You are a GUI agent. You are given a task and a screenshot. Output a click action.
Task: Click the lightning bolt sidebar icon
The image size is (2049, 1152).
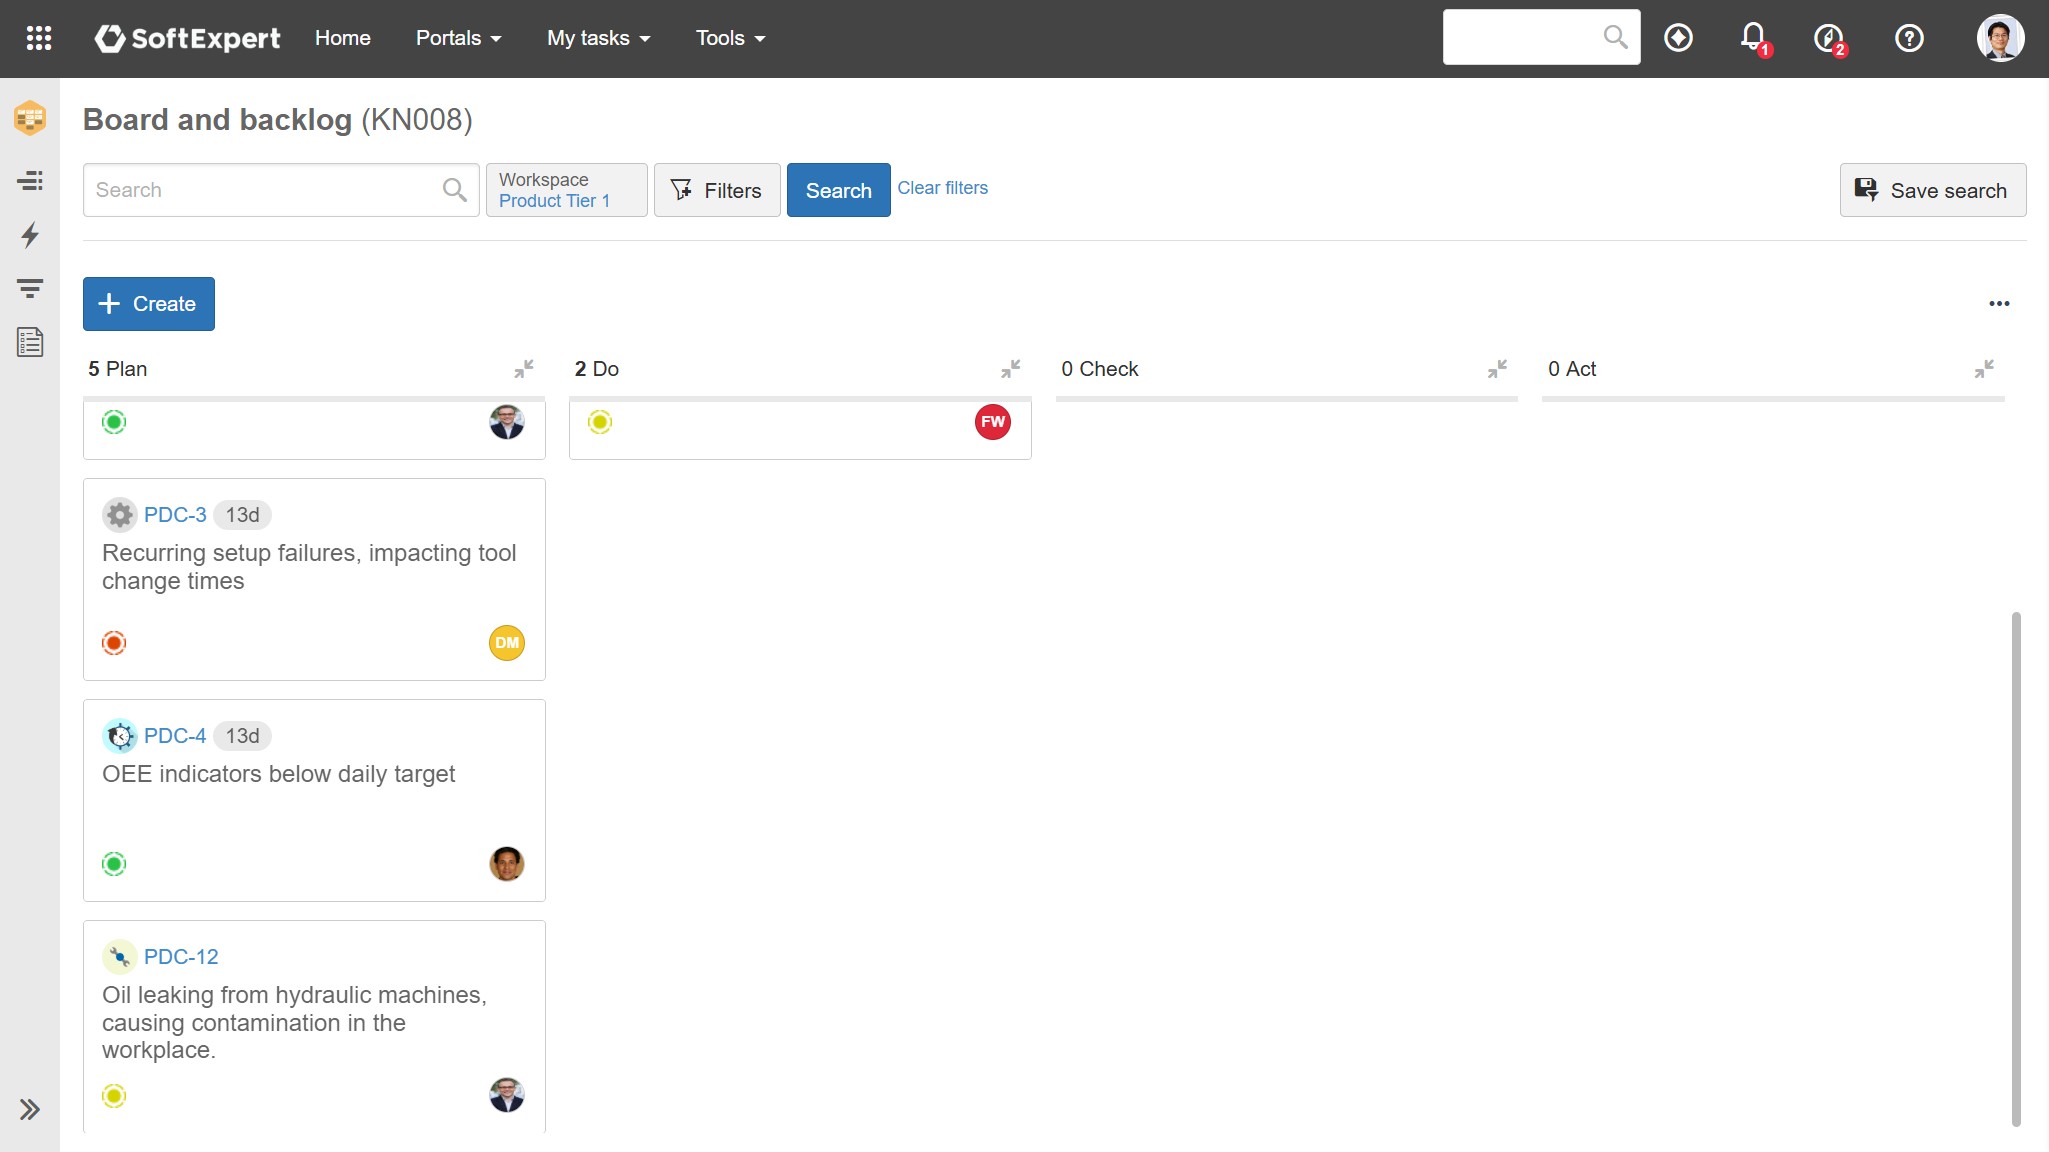tap(30, 235)
